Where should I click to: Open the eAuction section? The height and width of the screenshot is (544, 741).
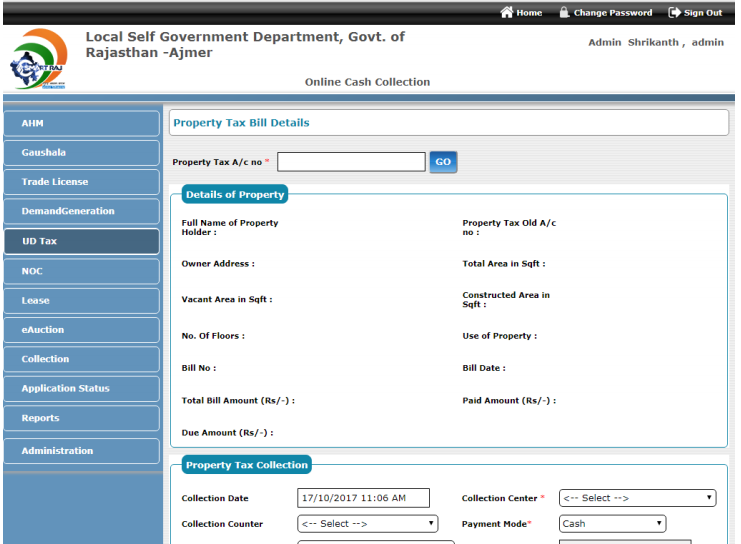pos(81,329)
